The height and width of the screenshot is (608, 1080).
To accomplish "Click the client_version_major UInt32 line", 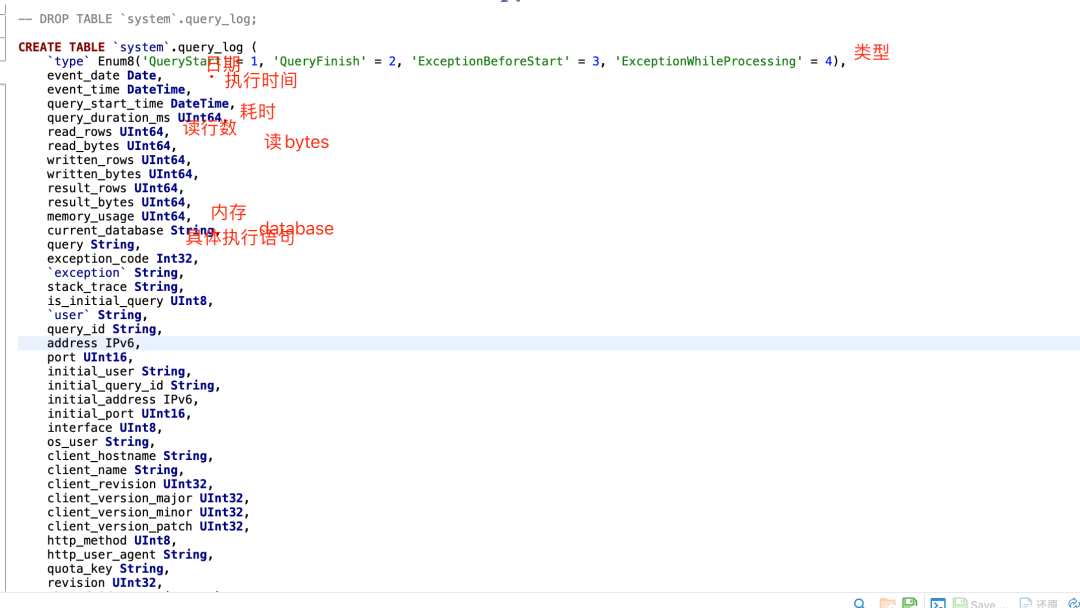I will pyautogui.click(x=148, y=499).
